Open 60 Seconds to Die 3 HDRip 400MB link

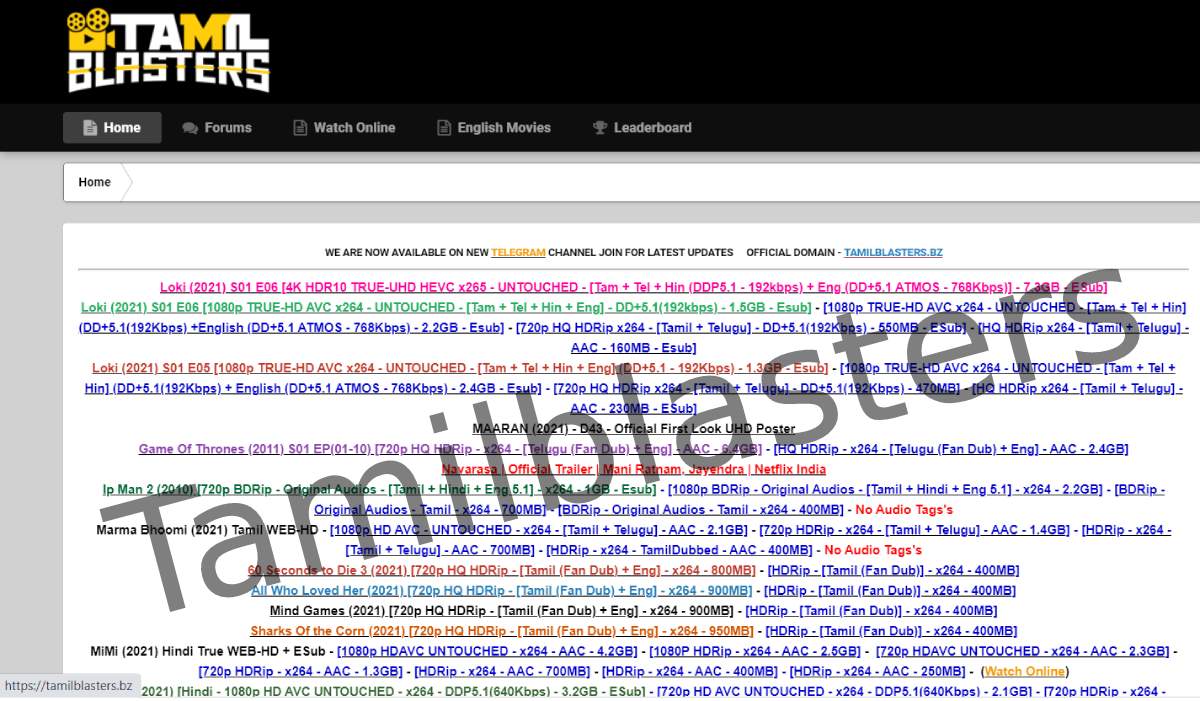tap(892, 570)
